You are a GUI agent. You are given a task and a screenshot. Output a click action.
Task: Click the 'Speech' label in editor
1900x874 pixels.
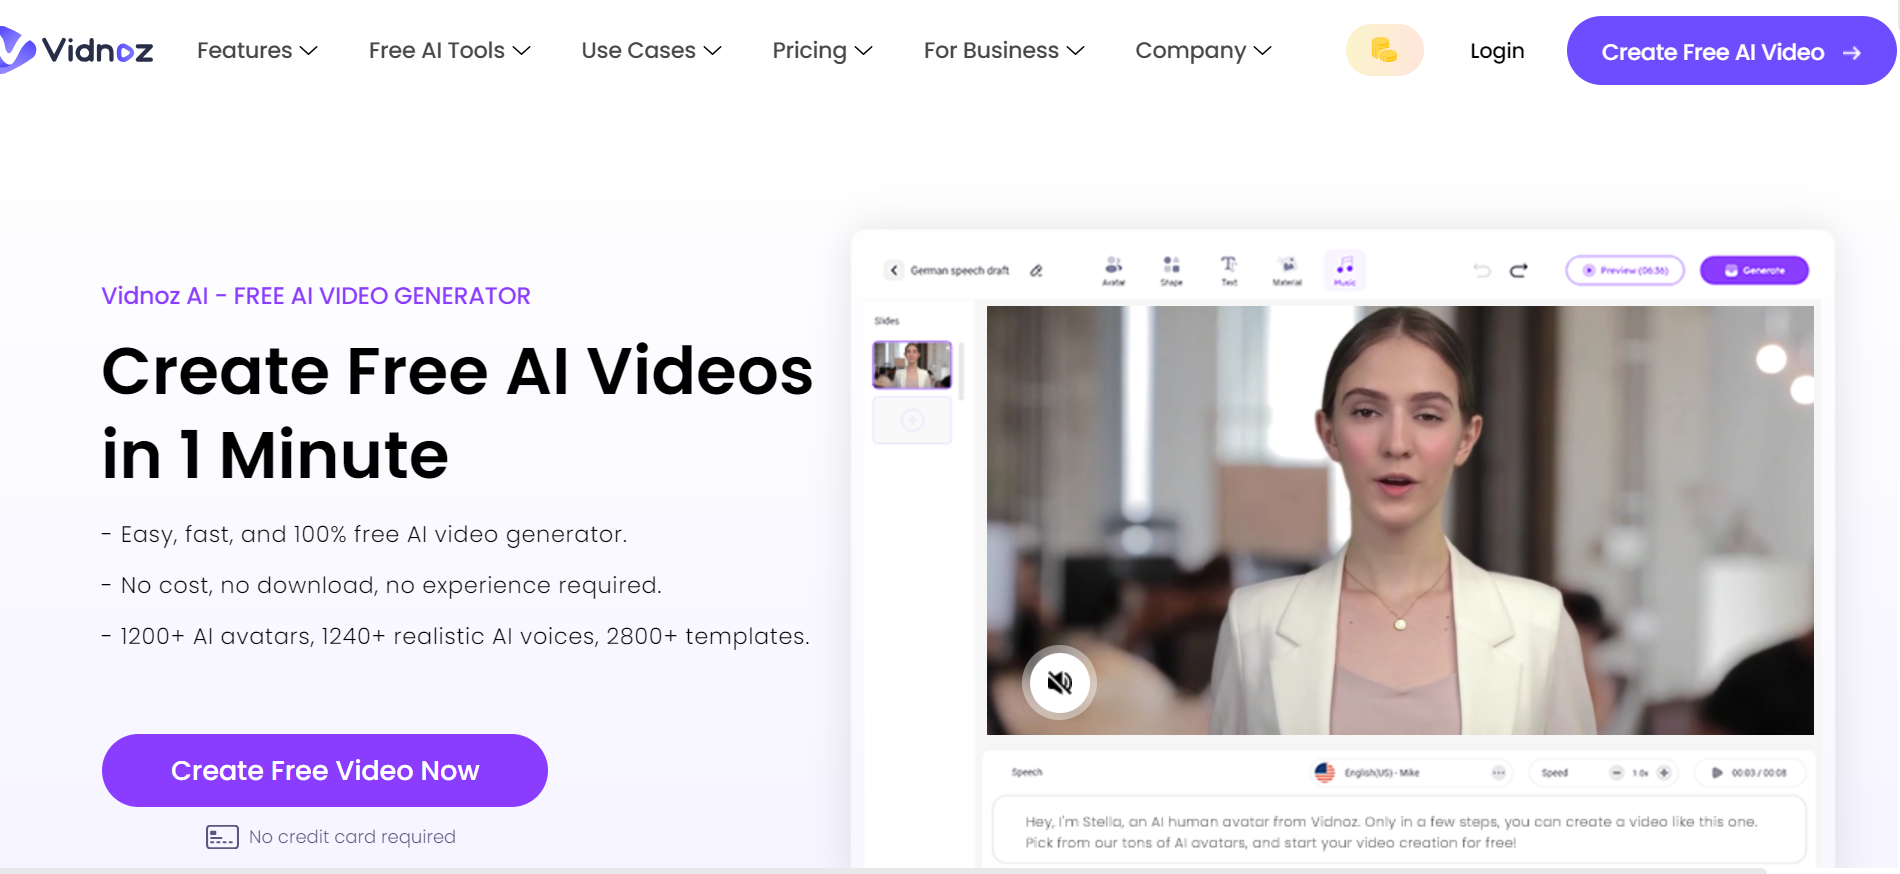[1027, 772]
